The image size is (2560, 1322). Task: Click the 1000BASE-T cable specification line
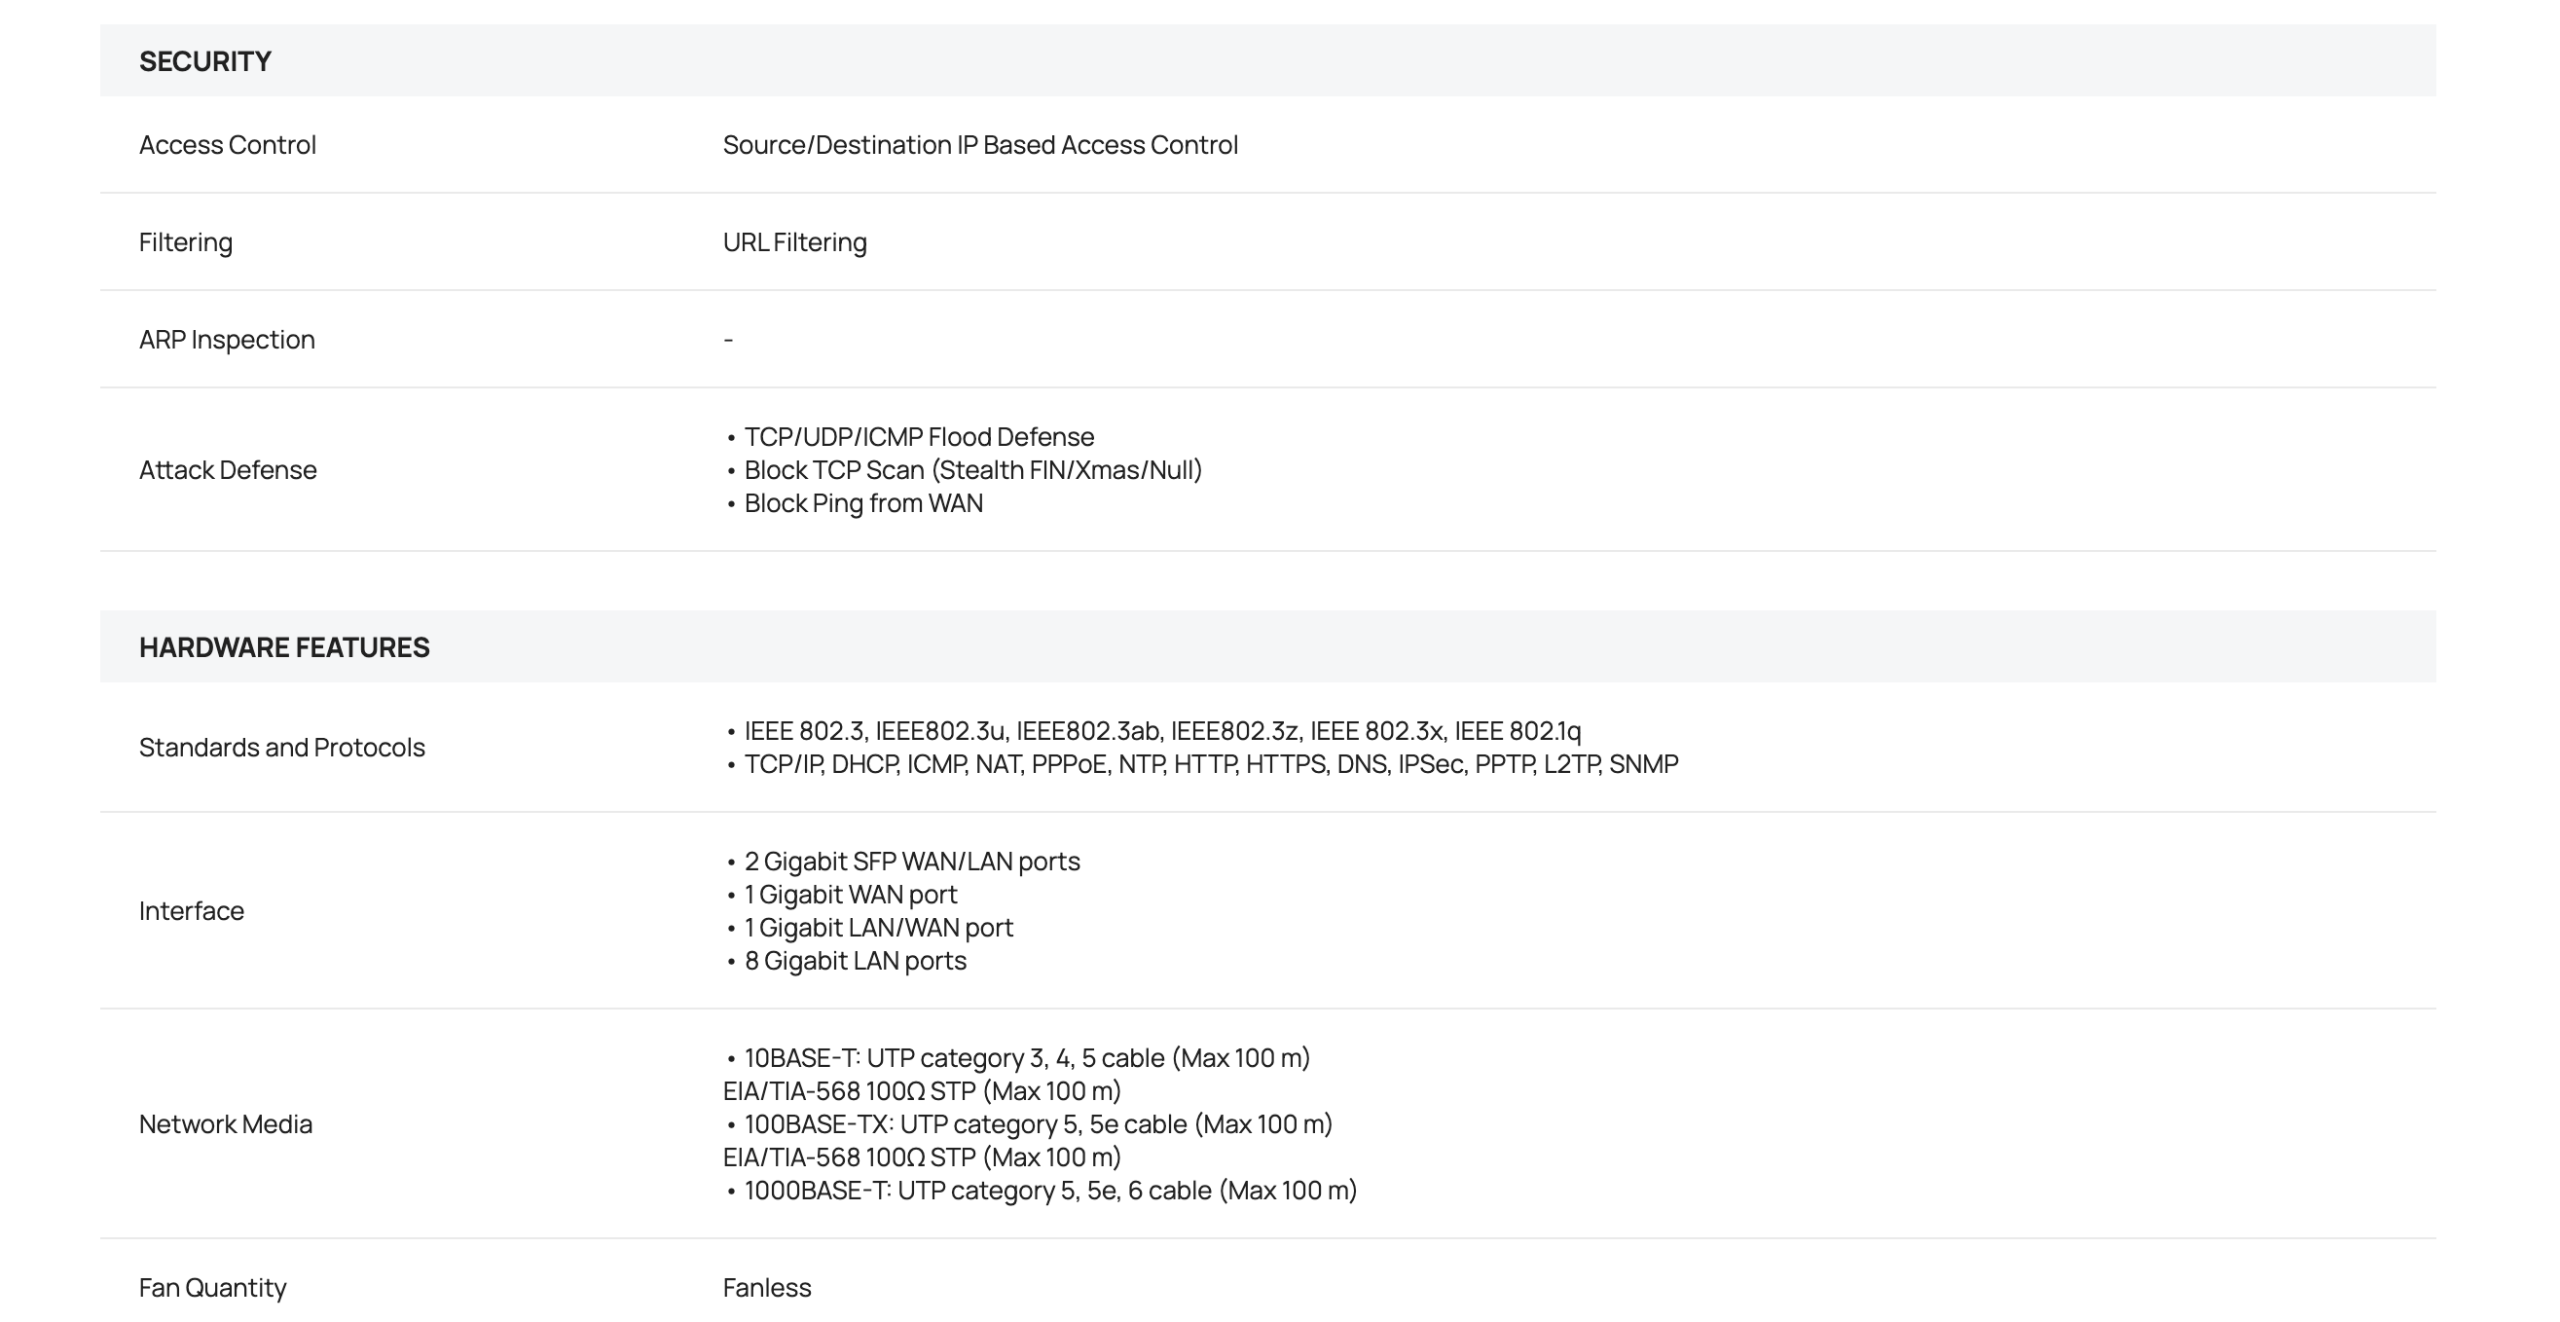[1050, 1190]
